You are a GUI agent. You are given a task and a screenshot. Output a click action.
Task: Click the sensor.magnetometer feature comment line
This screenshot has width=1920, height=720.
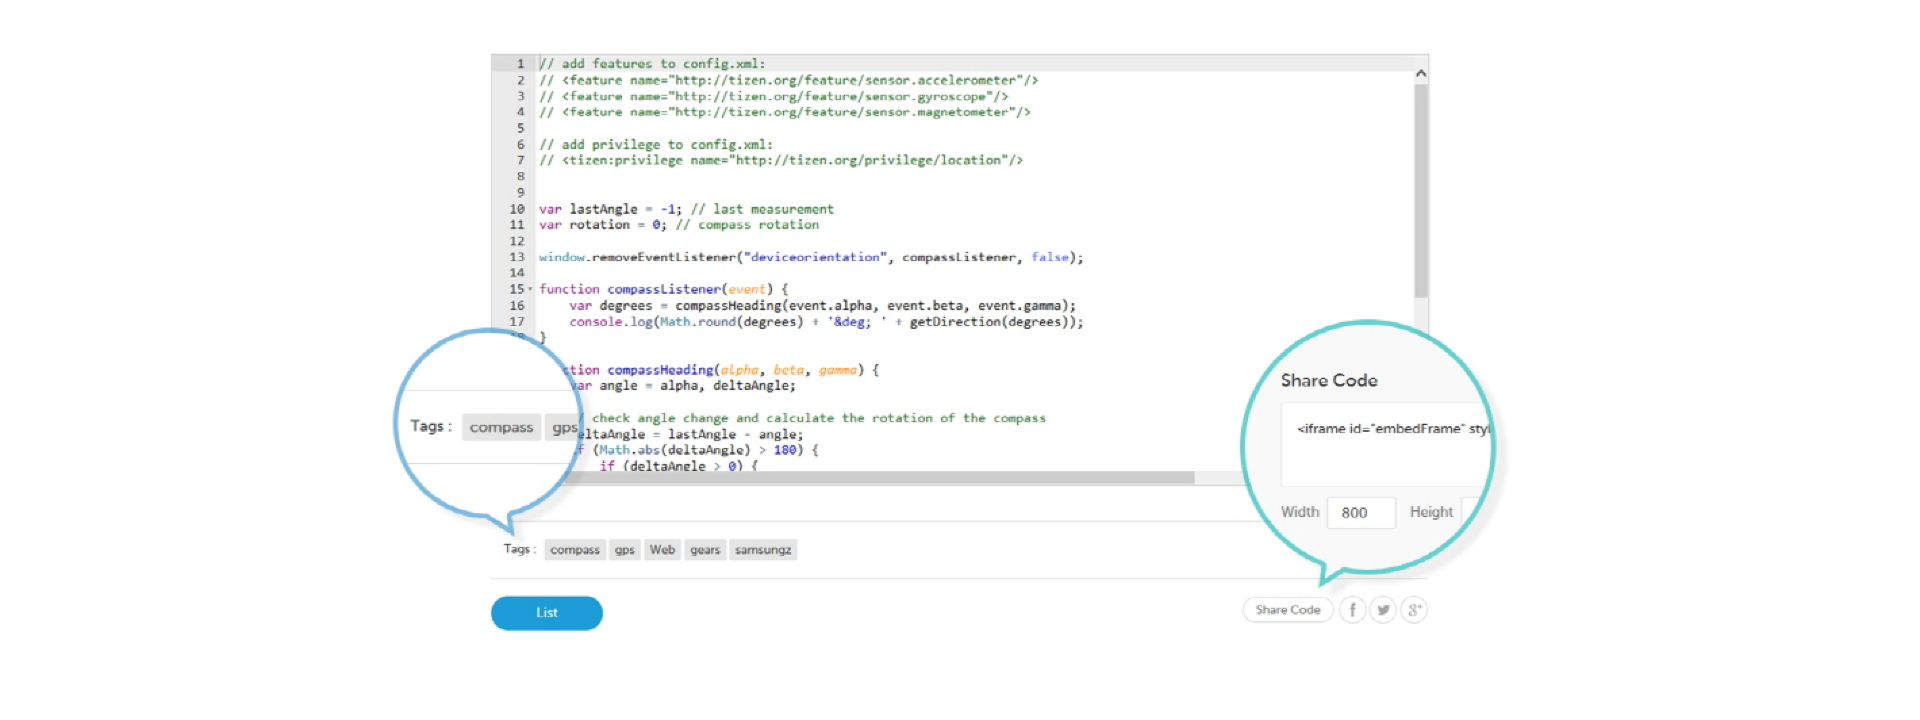click(785, 112)
